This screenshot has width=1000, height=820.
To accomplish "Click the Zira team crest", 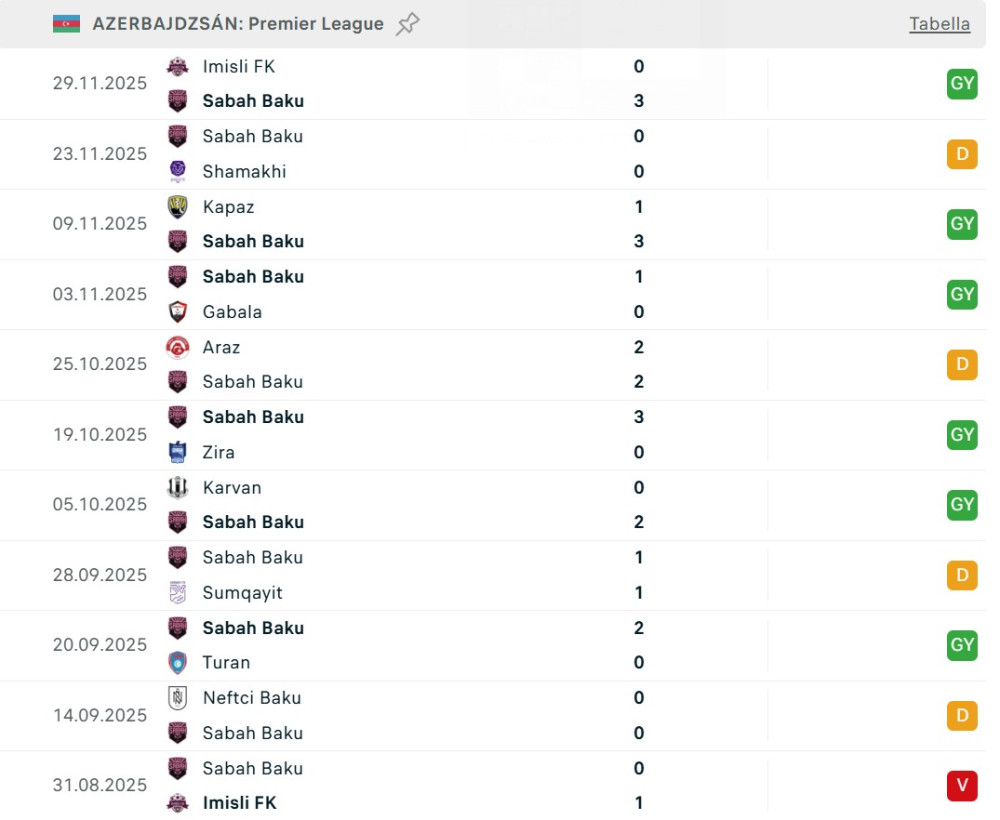I will [178, 452].
